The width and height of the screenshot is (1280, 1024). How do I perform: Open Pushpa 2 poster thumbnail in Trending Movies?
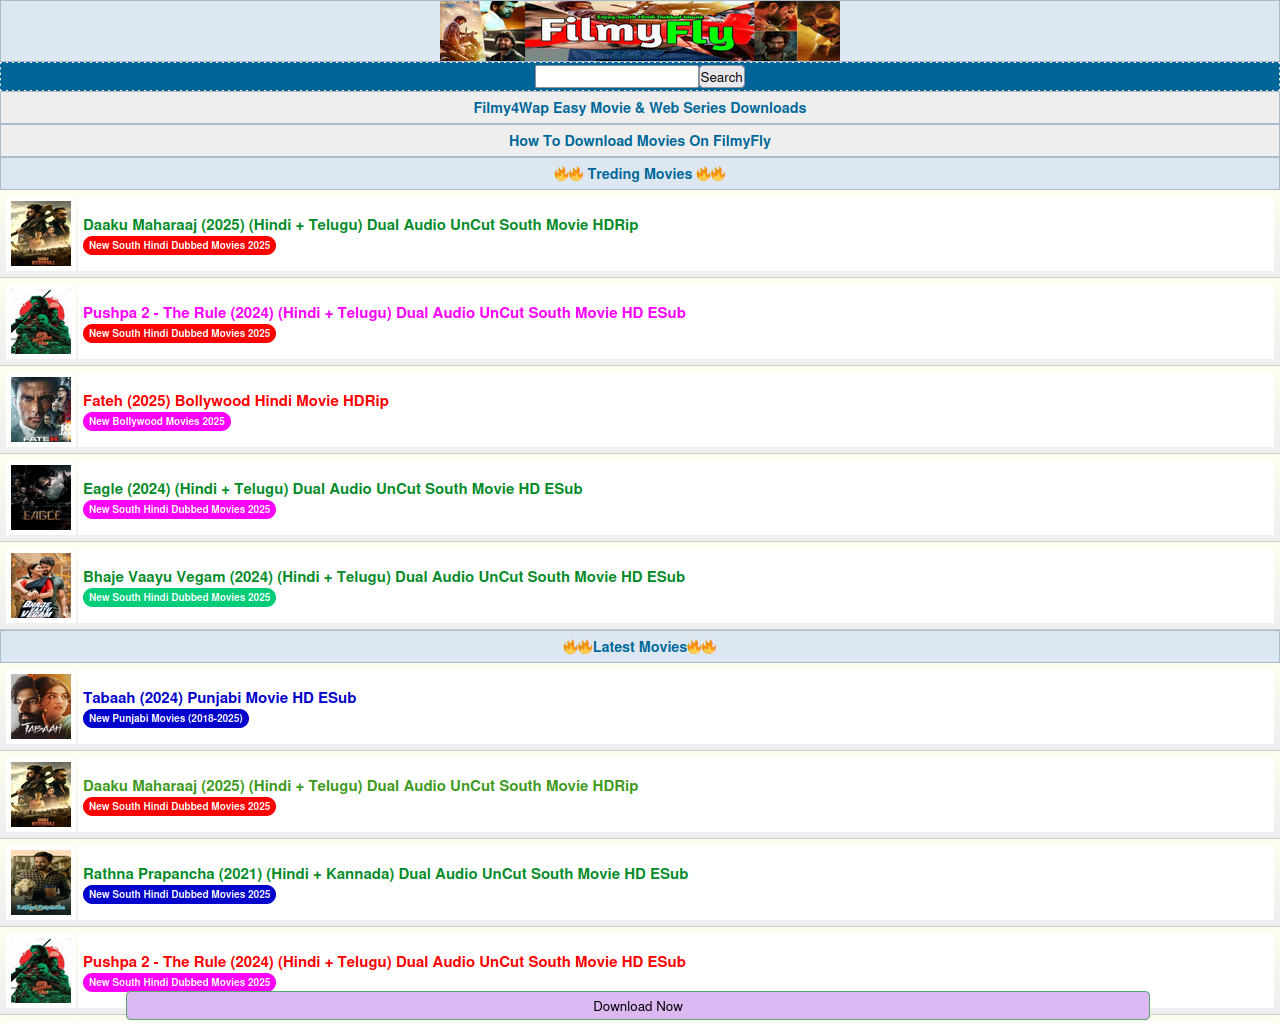[41, 321]
